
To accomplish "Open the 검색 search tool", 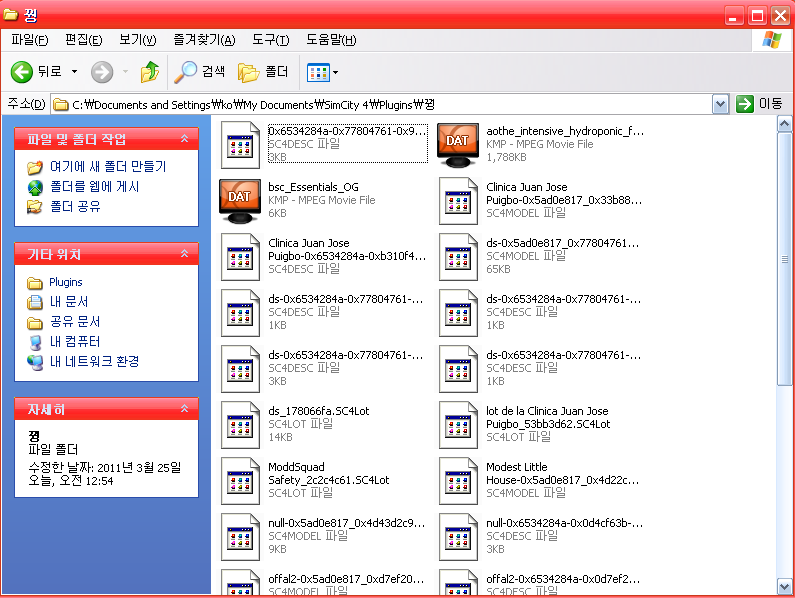I will tap(200, 72).
